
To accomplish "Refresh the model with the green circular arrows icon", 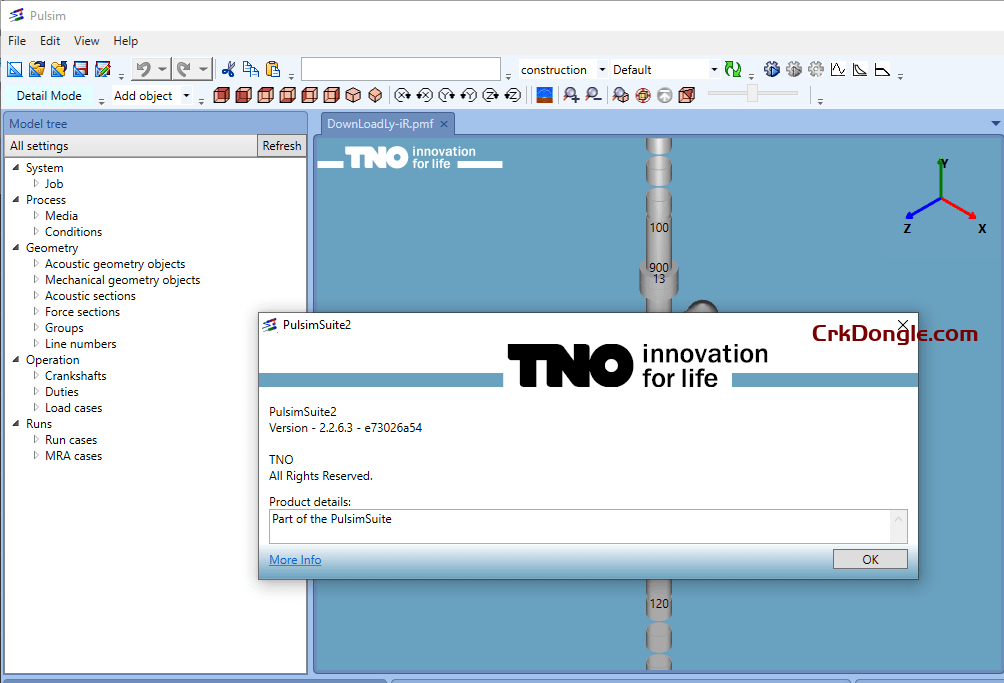I will 731,69.
